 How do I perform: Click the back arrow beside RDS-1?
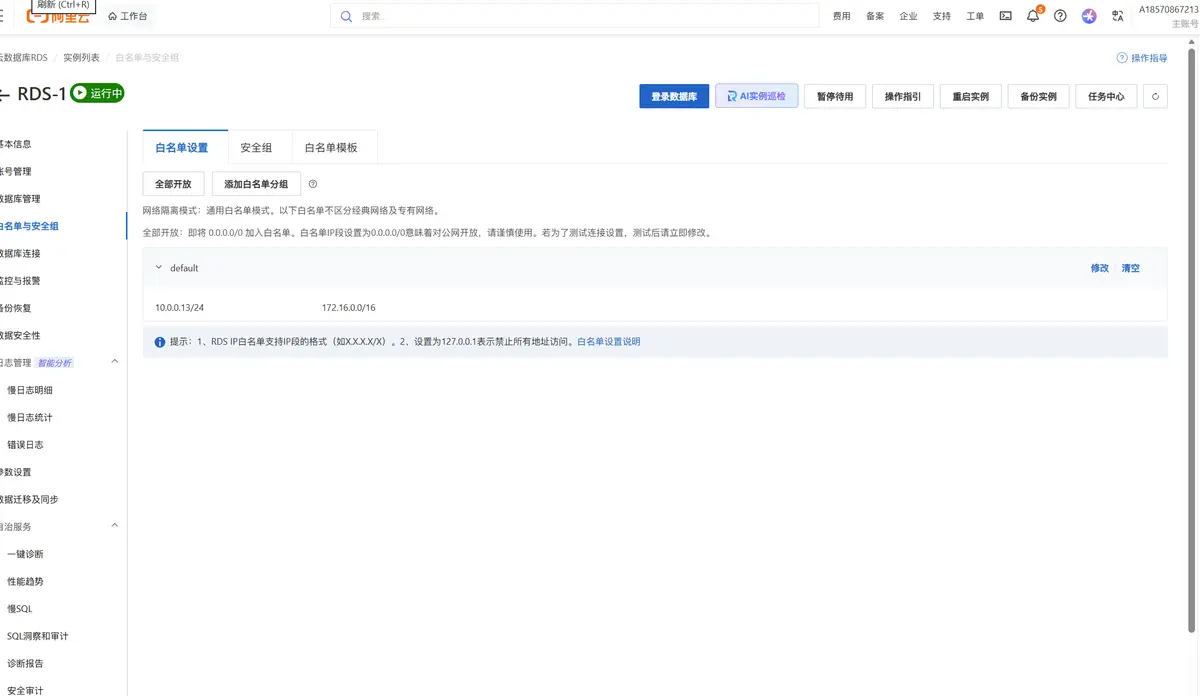click(x=5, y=93)
